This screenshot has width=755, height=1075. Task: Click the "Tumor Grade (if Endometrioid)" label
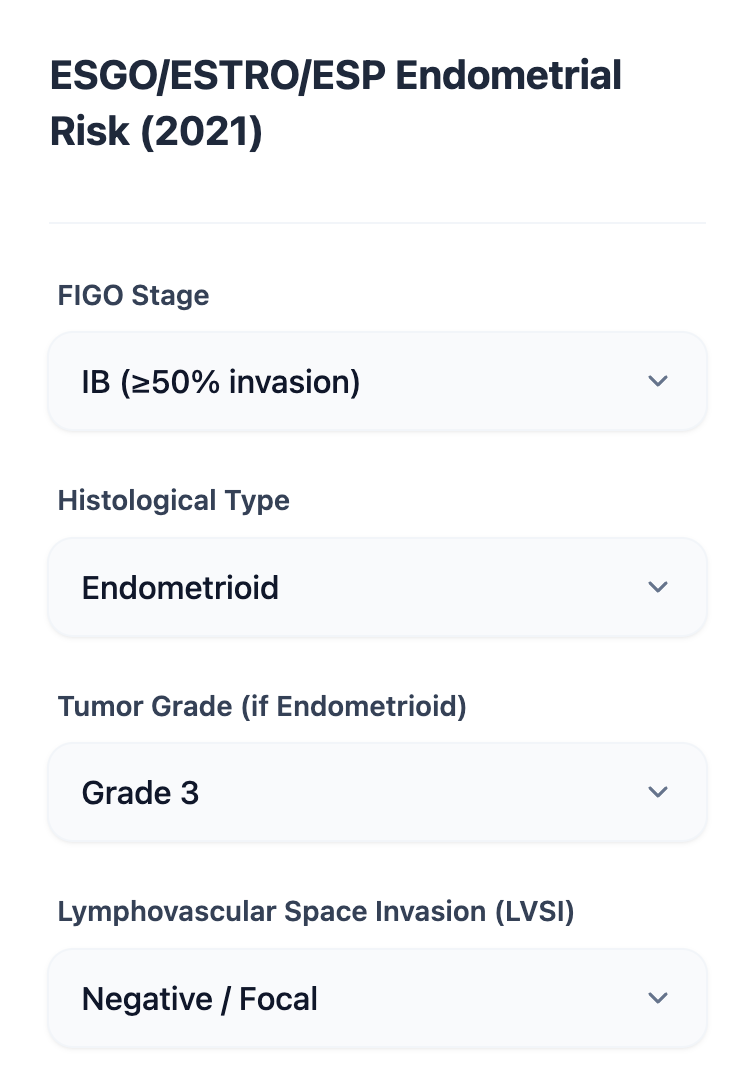(x=262, y=706)
